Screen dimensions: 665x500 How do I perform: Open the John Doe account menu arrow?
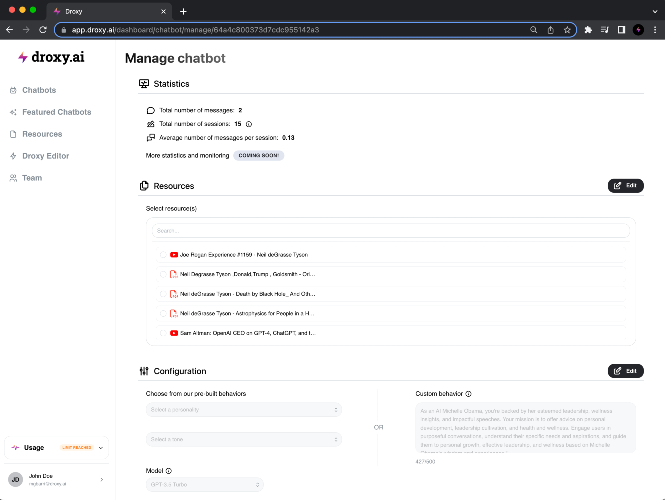[102, 480]
